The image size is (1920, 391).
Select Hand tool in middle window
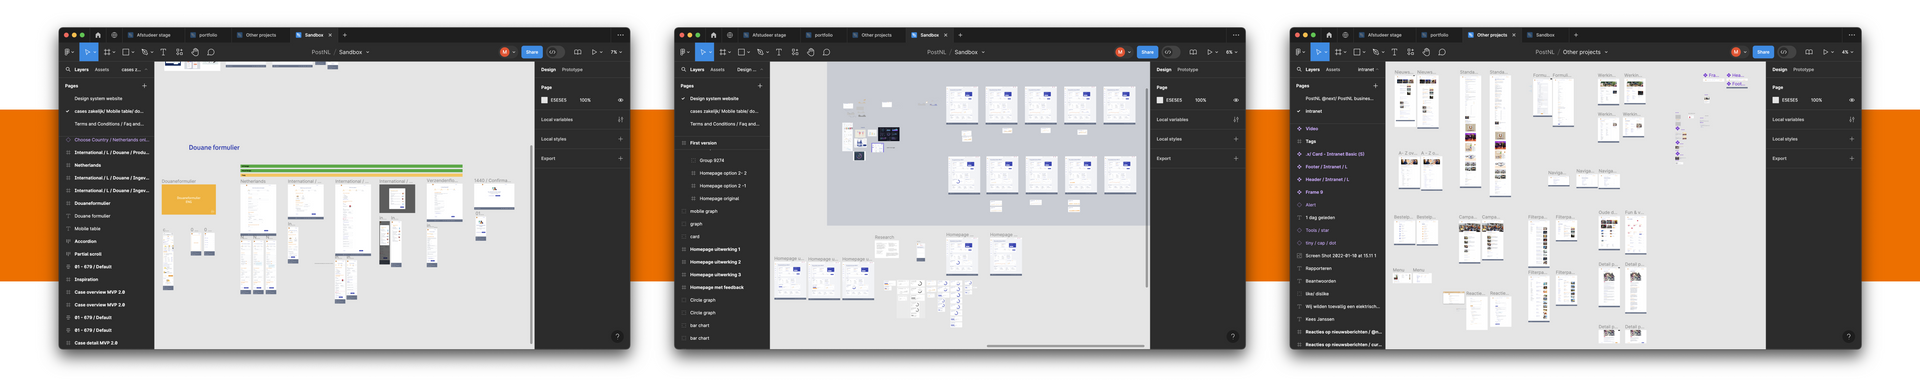coord(811,52)
